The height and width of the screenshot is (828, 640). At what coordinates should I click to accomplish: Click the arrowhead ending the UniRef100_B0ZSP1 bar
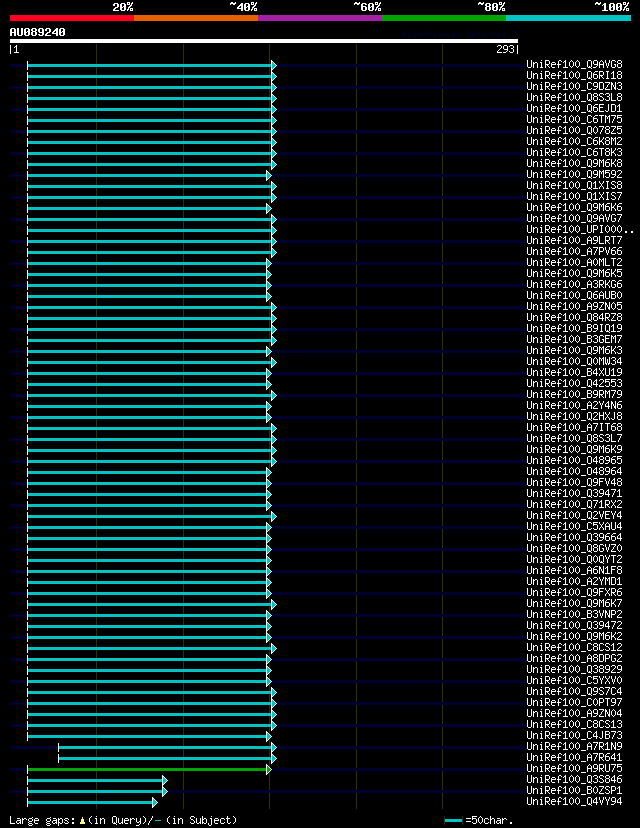(165, 792)
